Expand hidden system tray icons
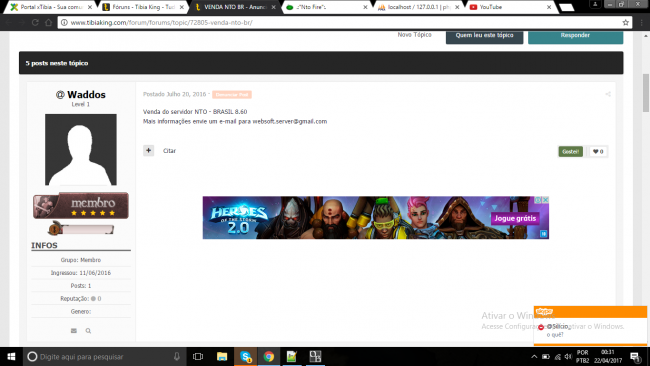This screenshot has height=366, width=650. 534,356
